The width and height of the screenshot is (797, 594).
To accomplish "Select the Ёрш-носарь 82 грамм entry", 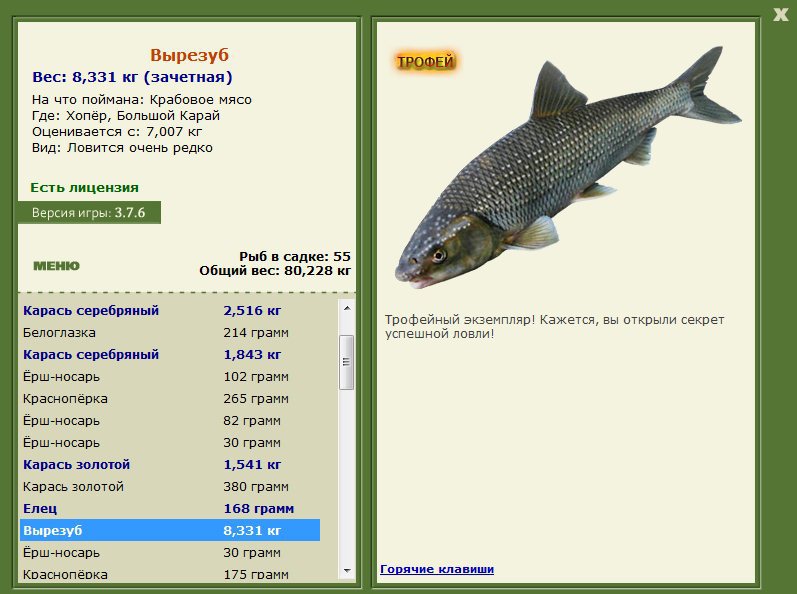I will click(170, 421).
